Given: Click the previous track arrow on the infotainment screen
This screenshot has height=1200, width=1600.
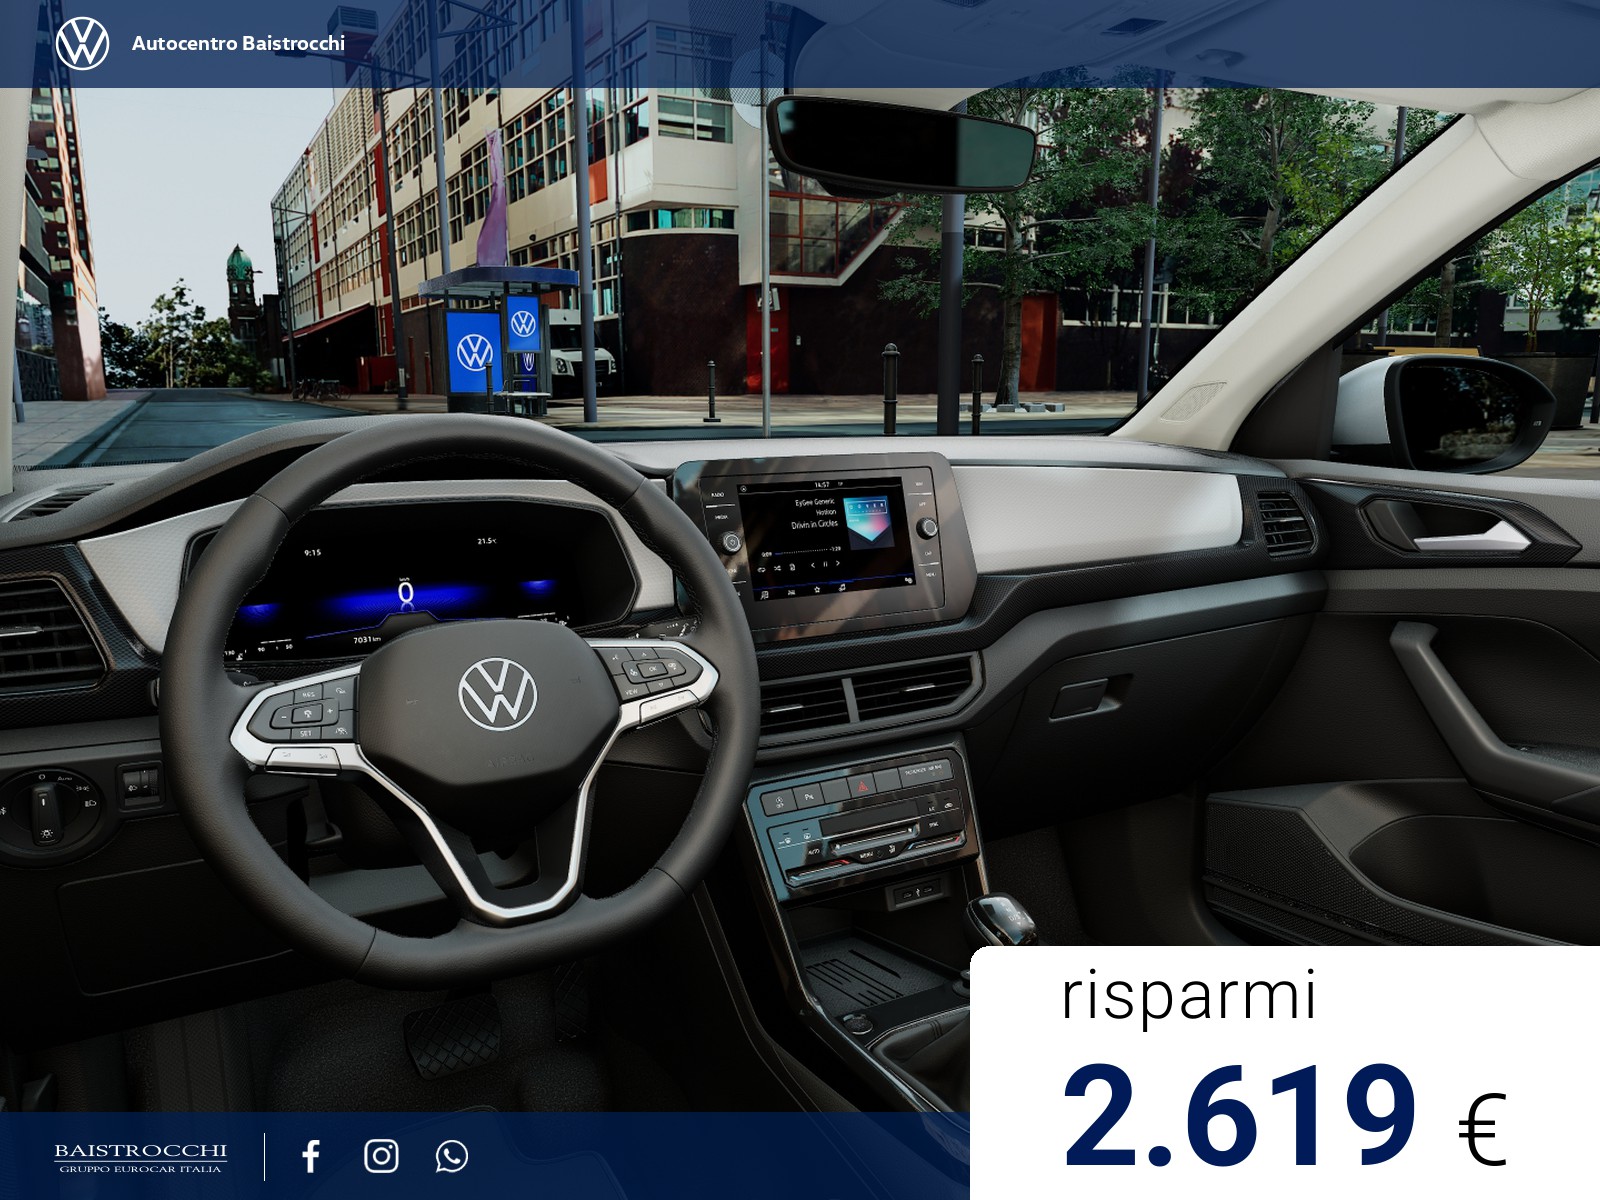Looking at the screenshot, I should [x=813, y=565].
